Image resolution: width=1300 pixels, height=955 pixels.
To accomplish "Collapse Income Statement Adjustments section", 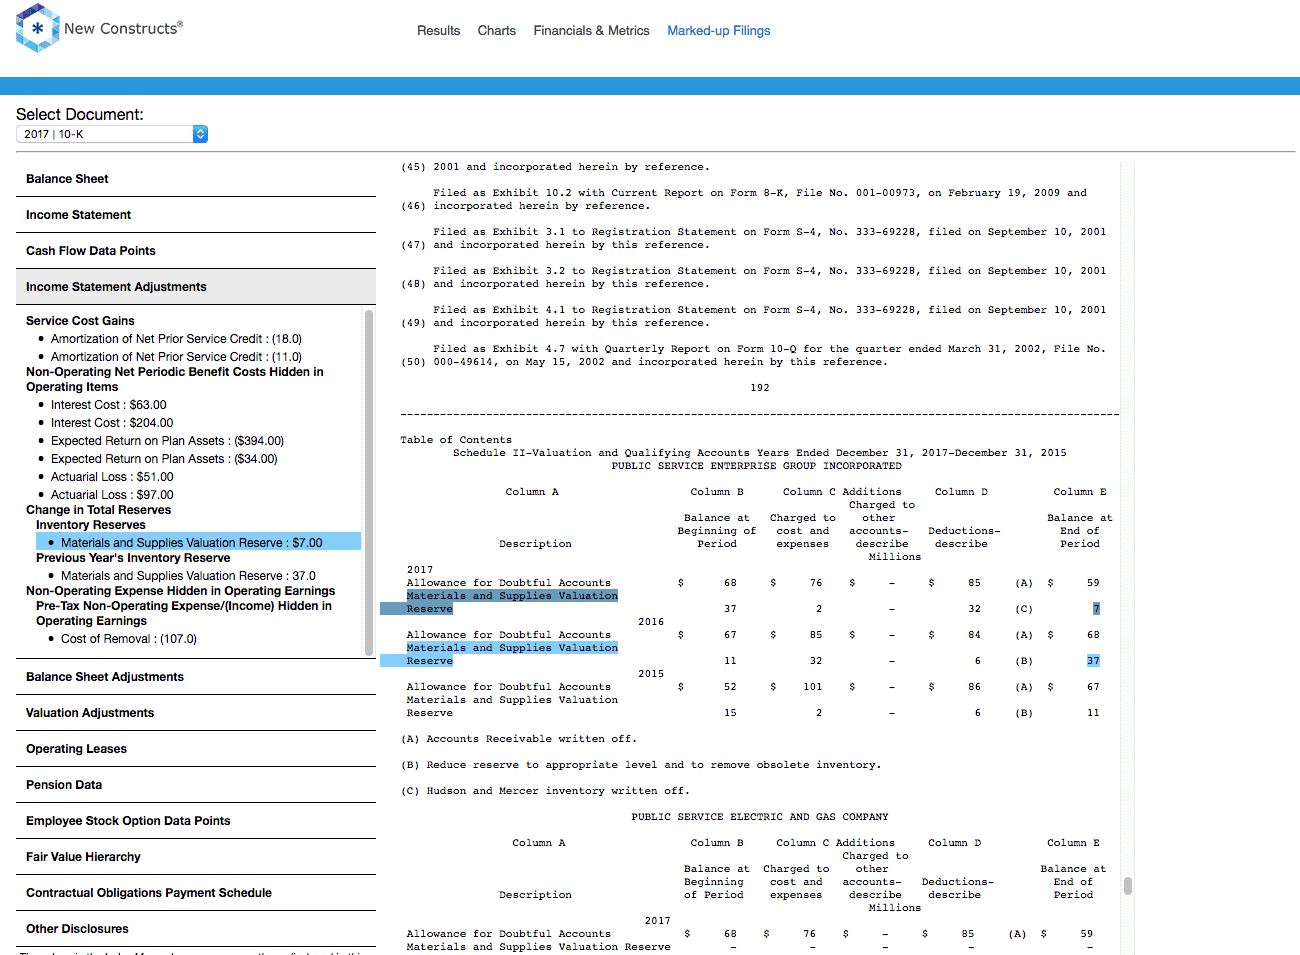I will coord(196,287).
